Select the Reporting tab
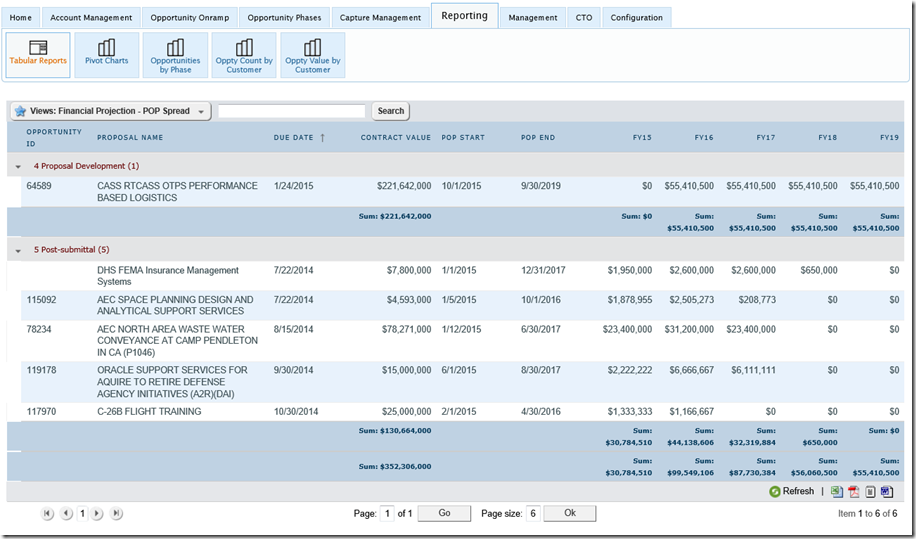The height and width of the screenshot is (539, 916). [x=464, y=16]
